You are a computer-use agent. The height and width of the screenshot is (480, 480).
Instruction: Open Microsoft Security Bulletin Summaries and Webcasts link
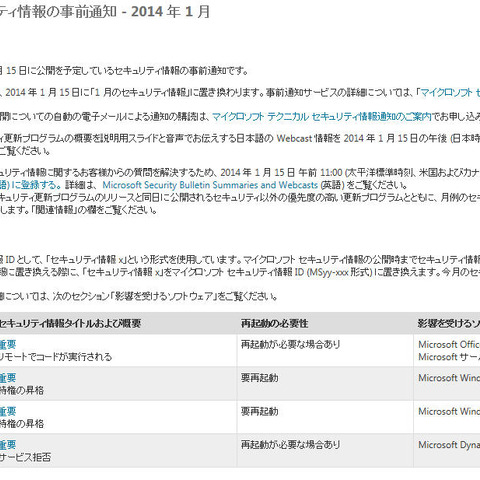point(210,185)
